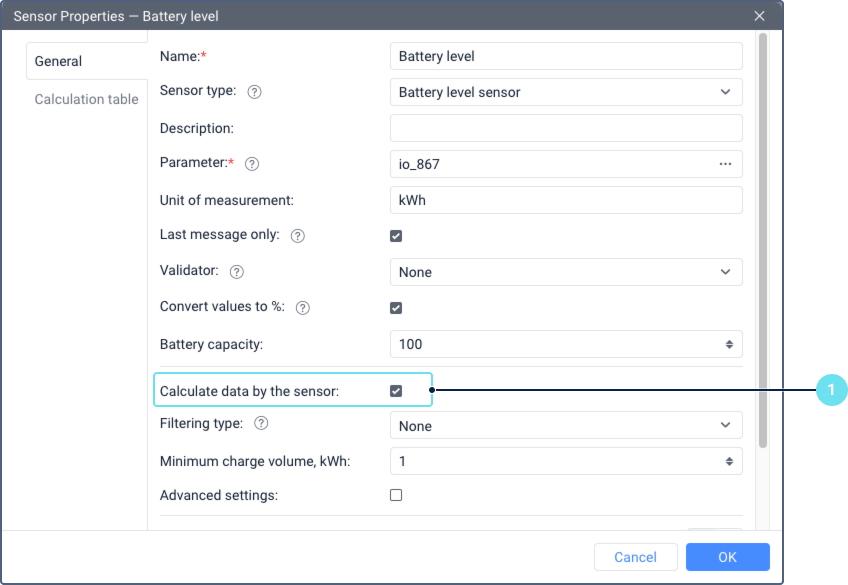Uncheck Convert values to % checkbox
The width and height of the screenshot is (848, 585).
(x=396, y=308)
